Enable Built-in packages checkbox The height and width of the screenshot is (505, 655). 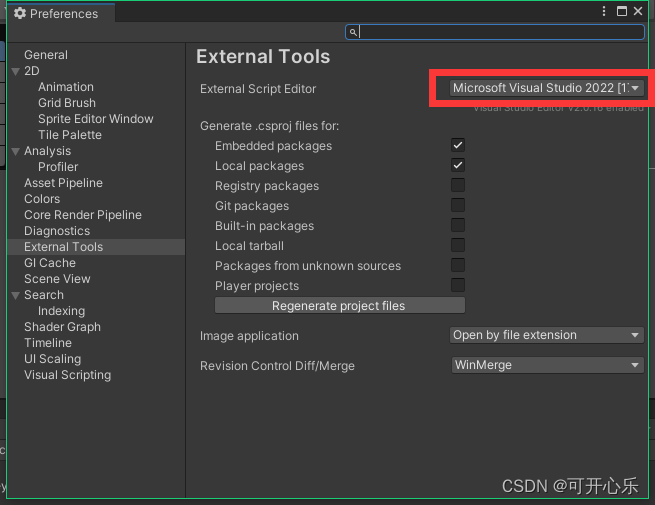(x=458, y=226)
